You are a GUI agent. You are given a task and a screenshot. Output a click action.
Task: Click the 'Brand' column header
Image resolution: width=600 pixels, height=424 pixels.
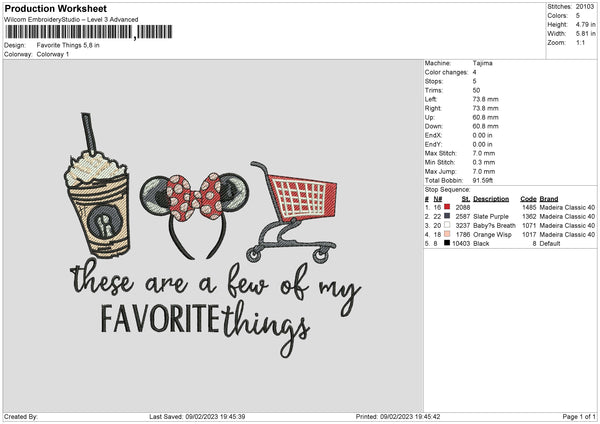(x=549, y=199)
